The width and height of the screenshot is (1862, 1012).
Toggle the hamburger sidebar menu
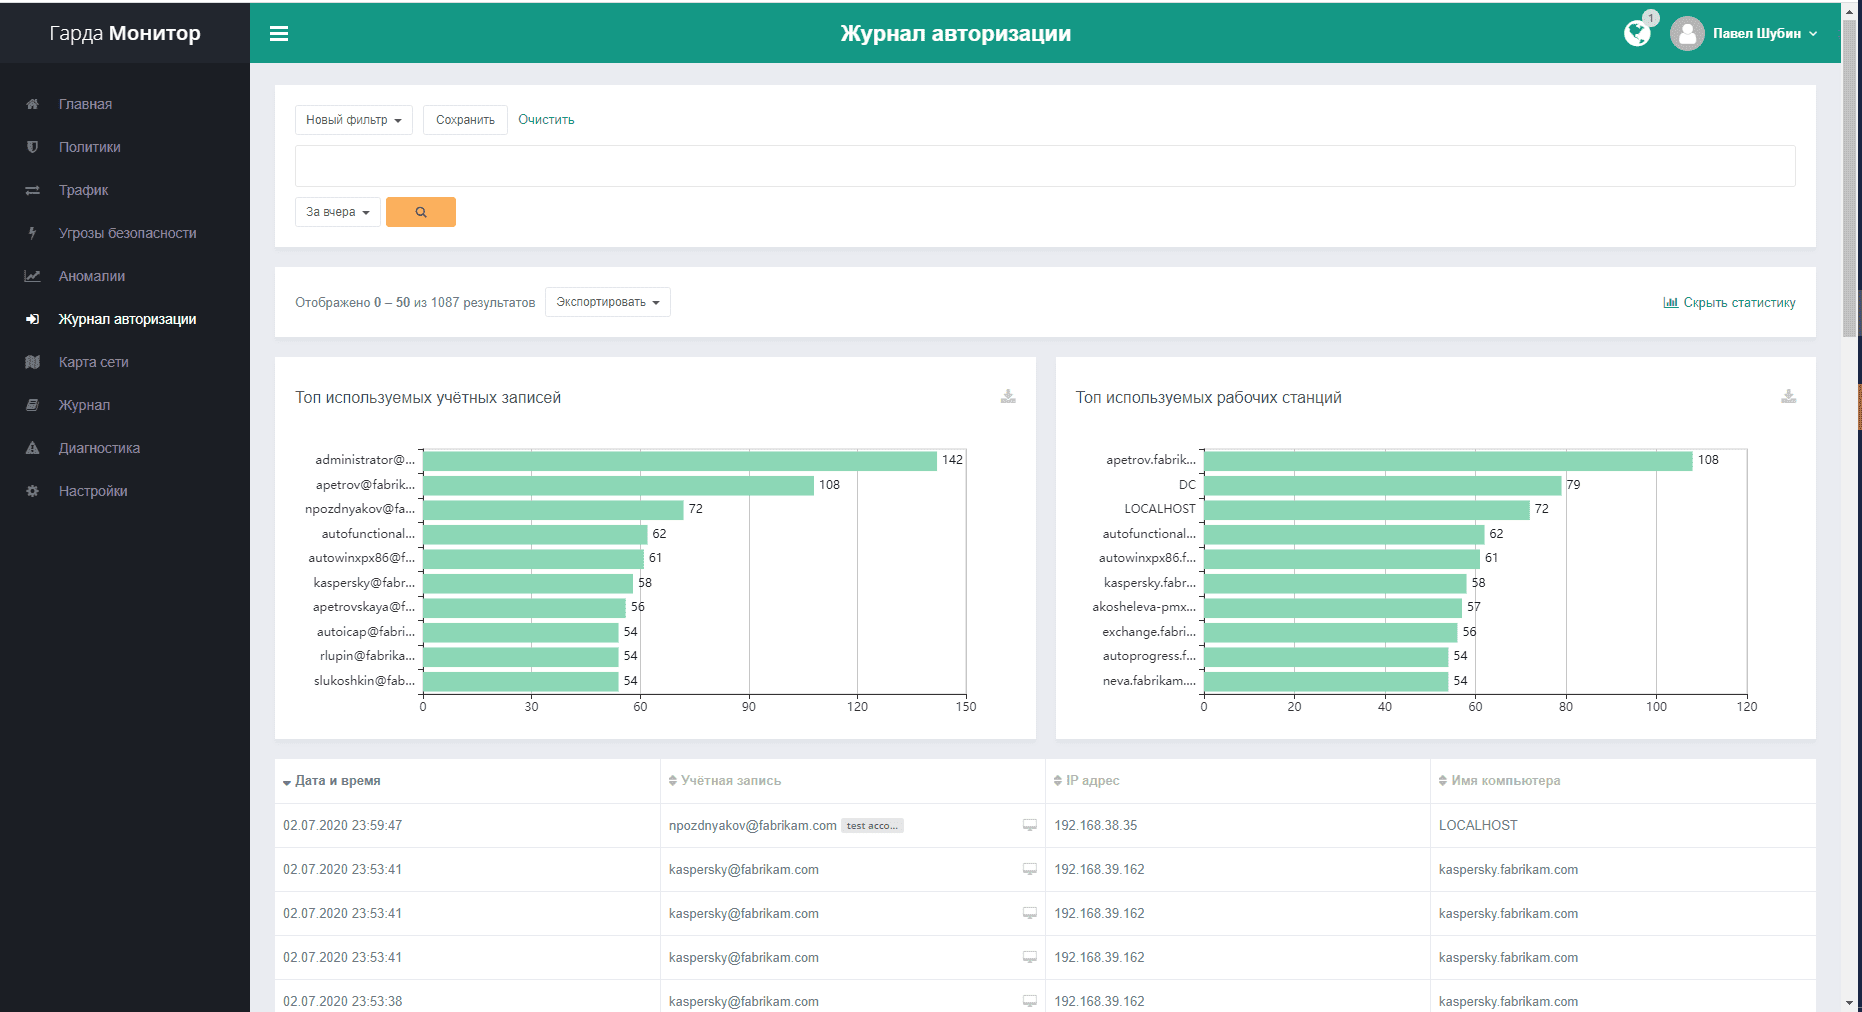(279, 34)
